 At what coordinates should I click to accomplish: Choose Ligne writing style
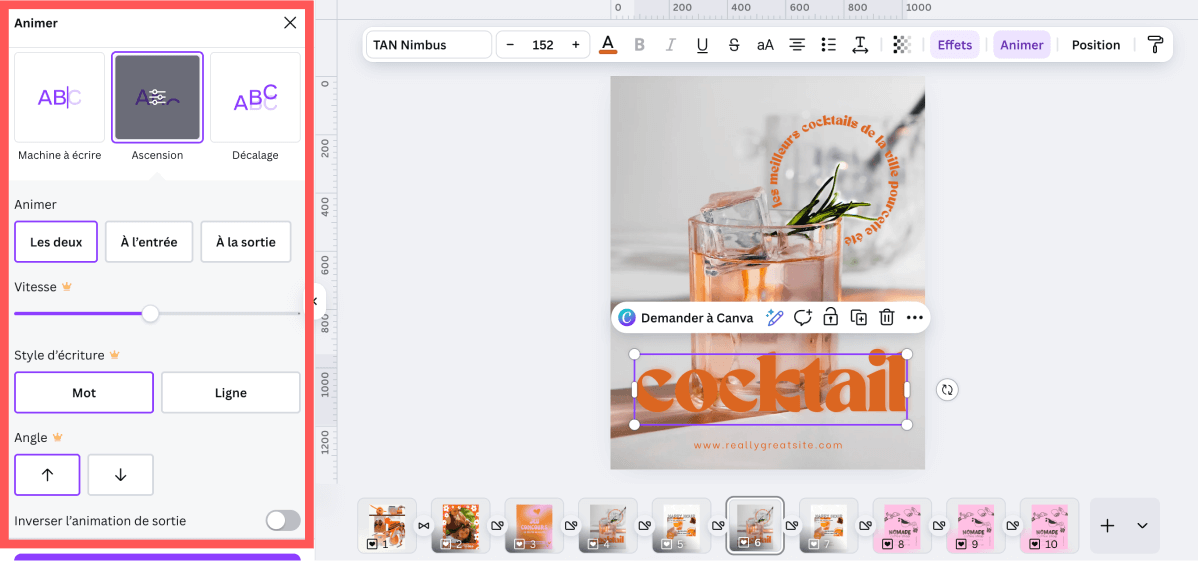click(231, 393)
